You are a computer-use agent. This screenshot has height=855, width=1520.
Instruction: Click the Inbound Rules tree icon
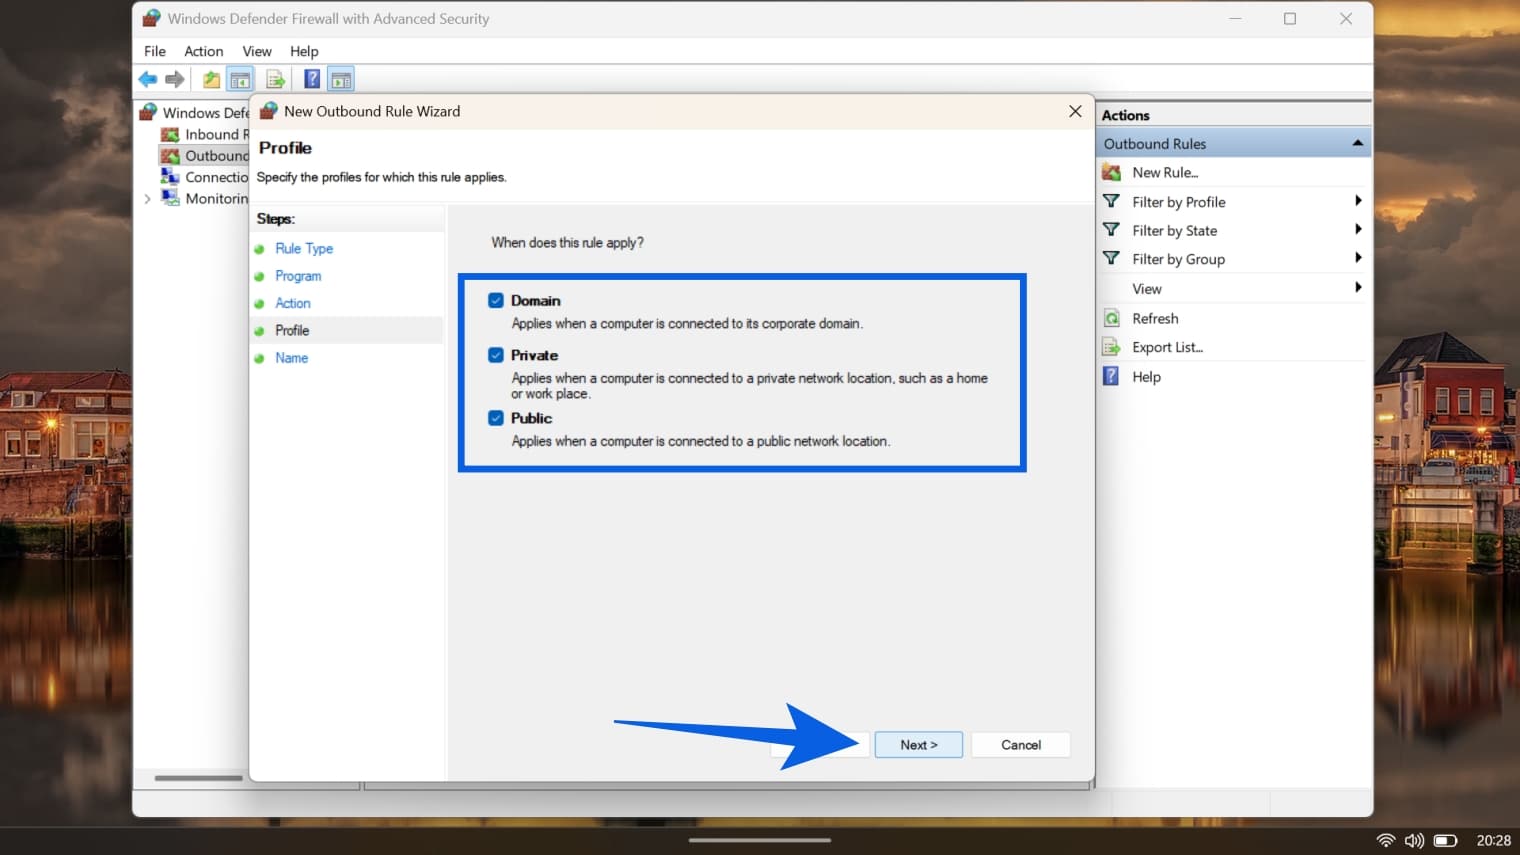[170, 134]
